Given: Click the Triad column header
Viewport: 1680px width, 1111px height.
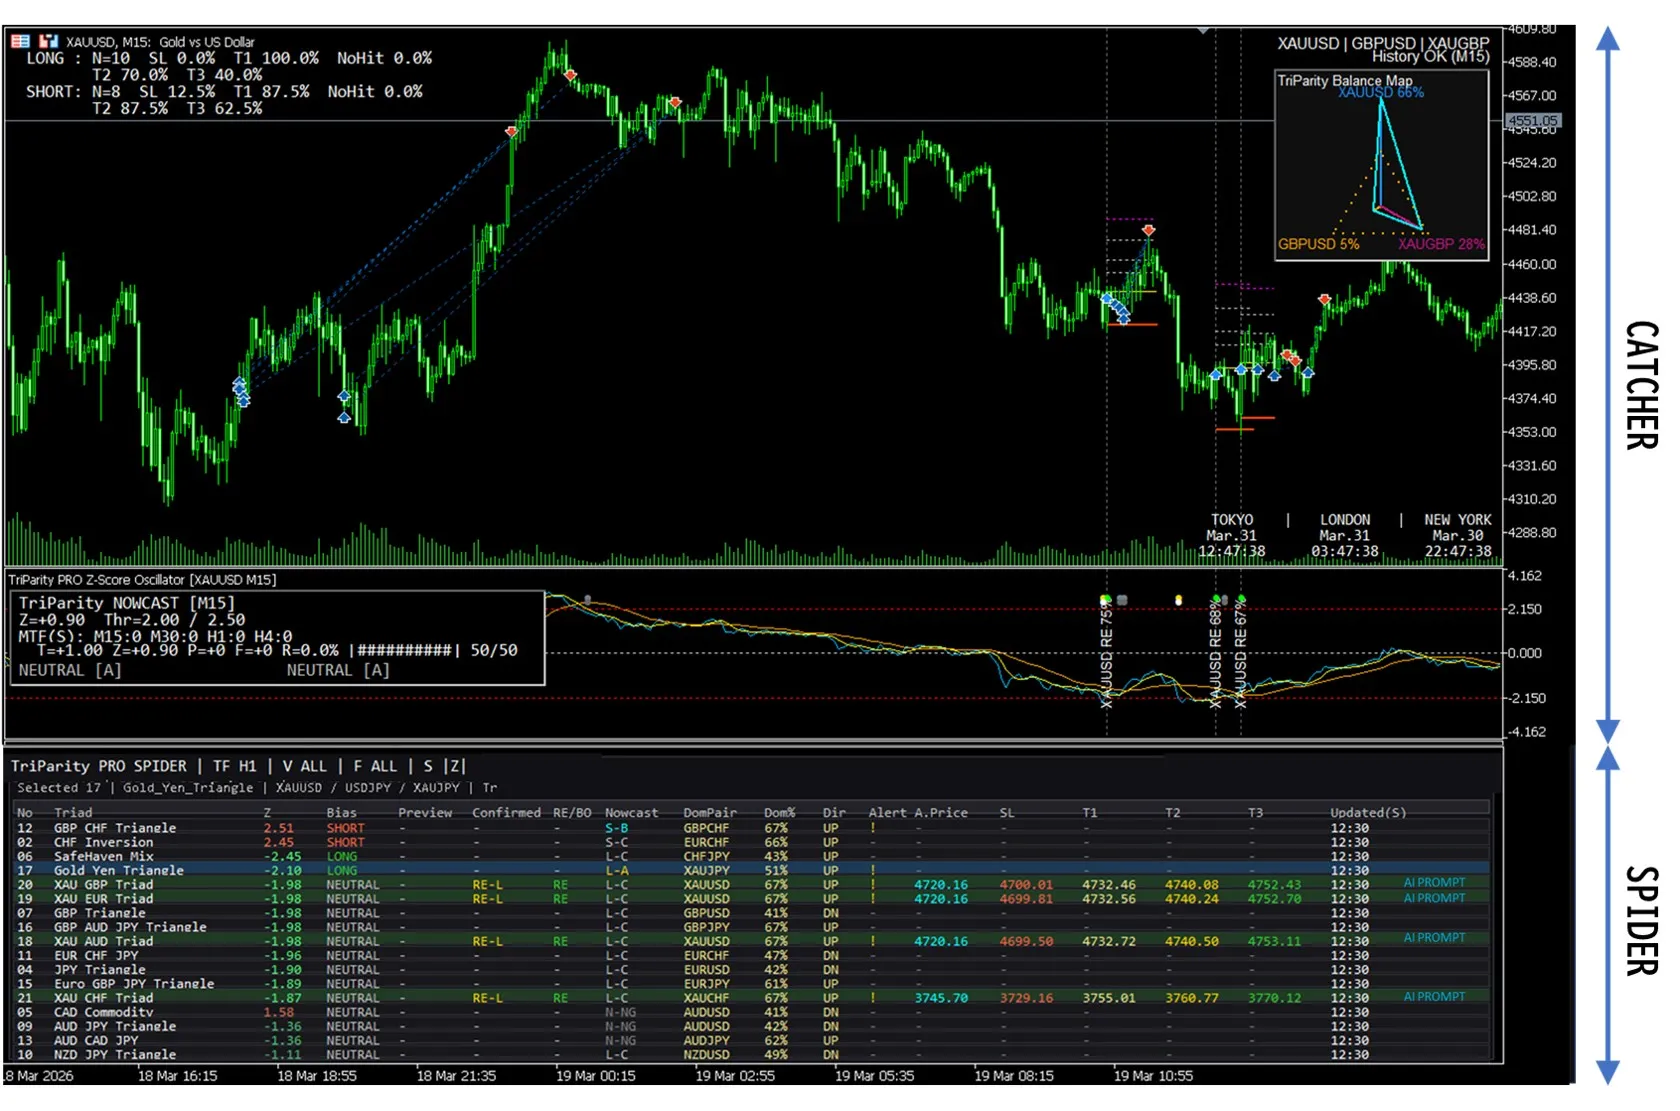Looking at the screenshot, I should pyautogui.click(x=73, y=813).
